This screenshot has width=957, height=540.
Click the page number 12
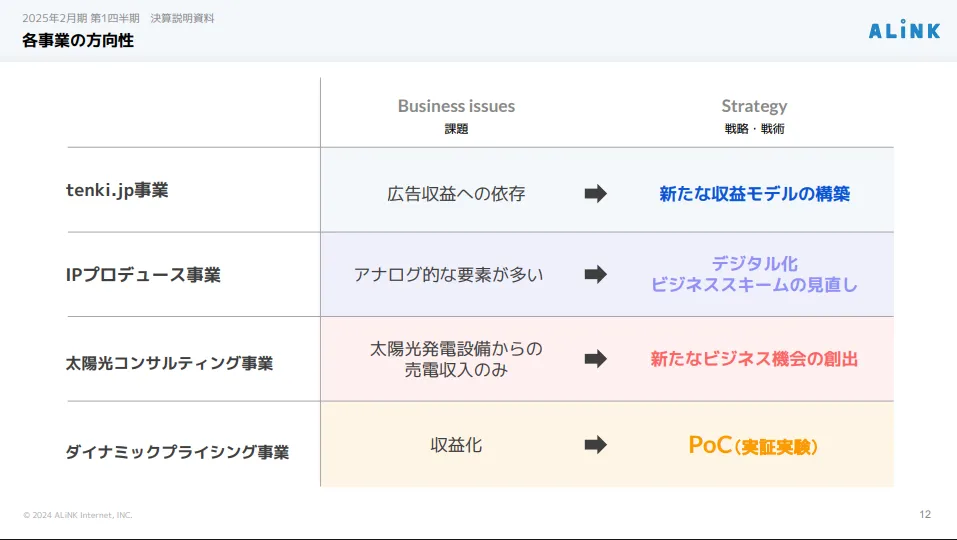pyautogui.click(x=925, y=514)
